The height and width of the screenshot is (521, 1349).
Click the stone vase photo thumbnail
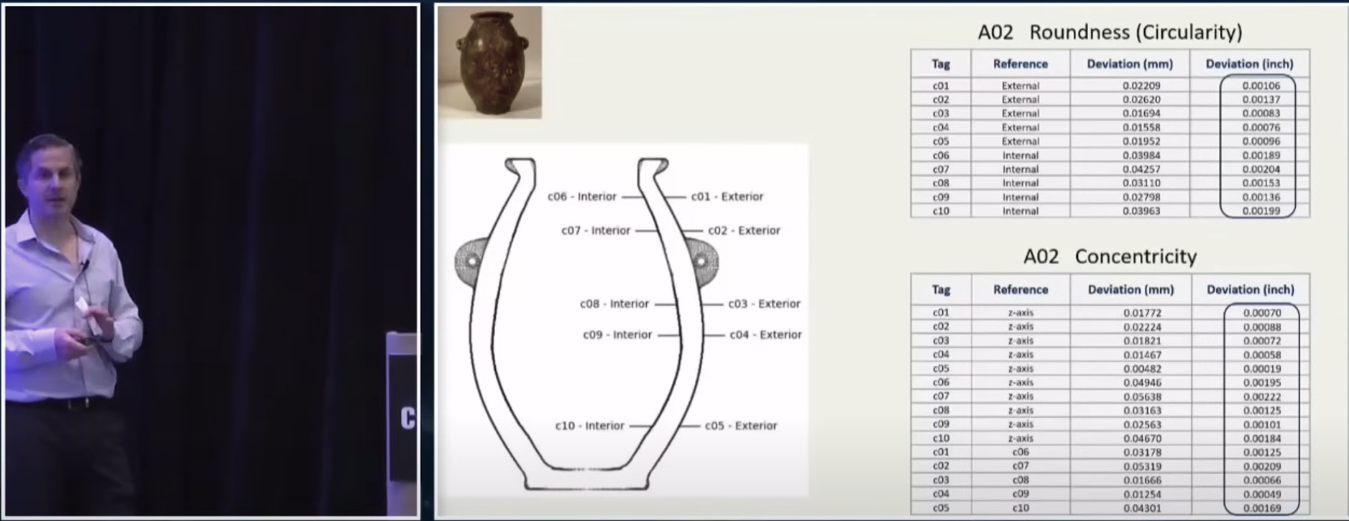(x=490, y=62)
